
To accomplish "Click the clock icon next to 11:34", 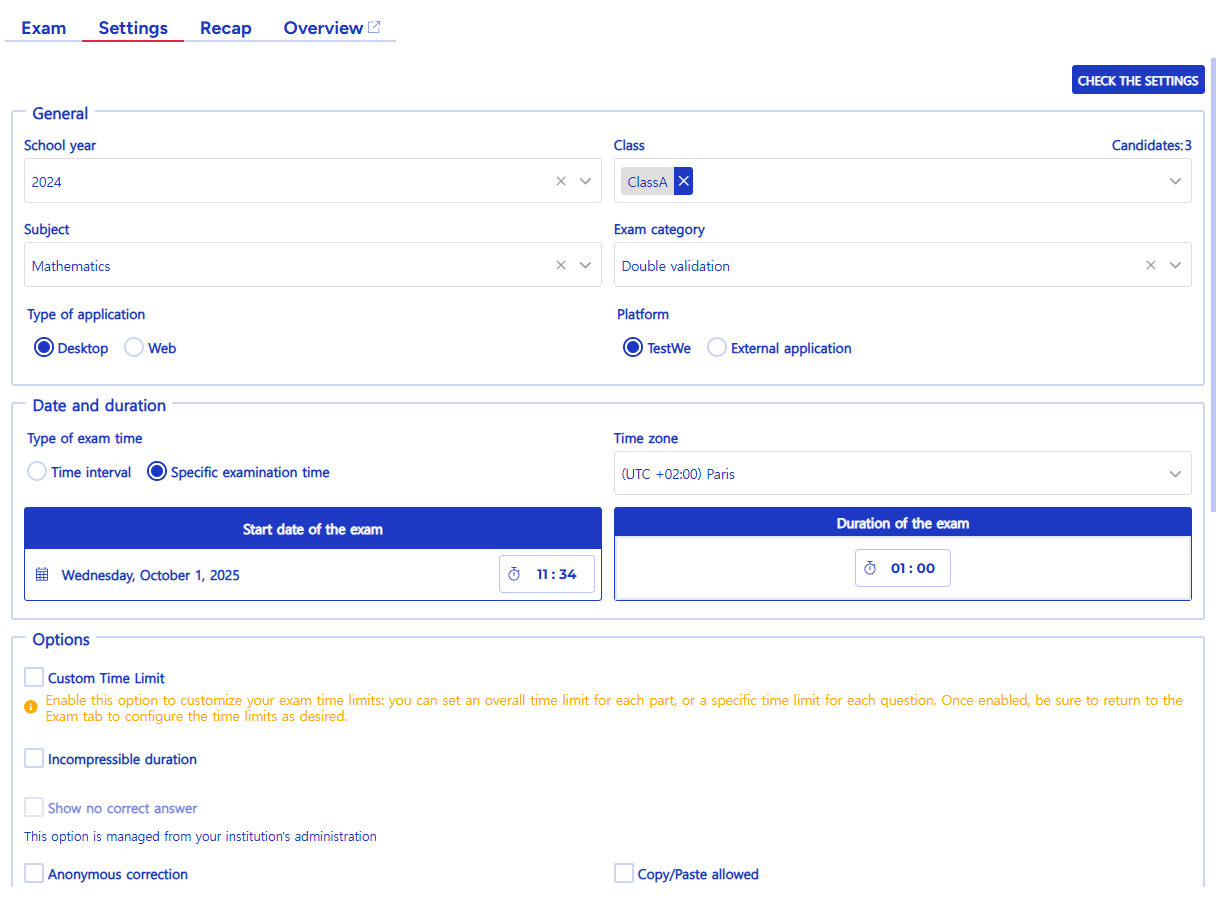I will pos(514,573).
